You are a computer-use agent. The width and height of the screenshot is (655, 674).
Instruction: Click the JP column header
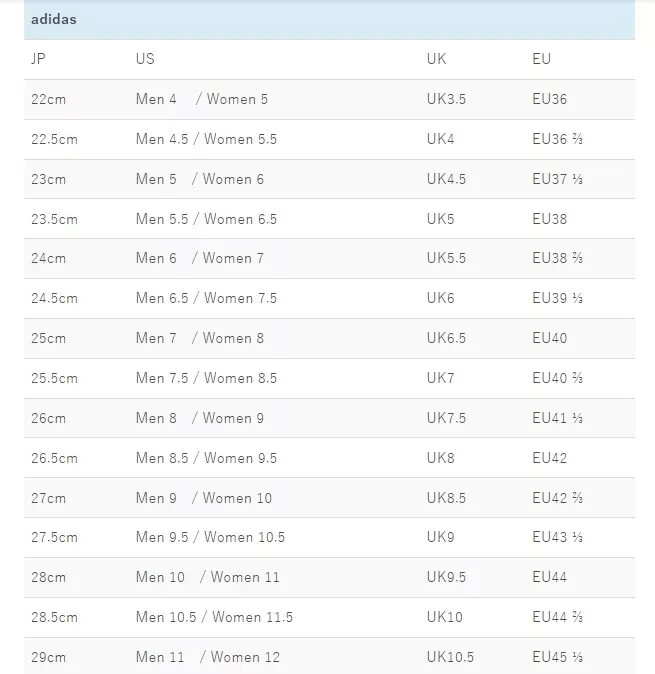[39, 59]
